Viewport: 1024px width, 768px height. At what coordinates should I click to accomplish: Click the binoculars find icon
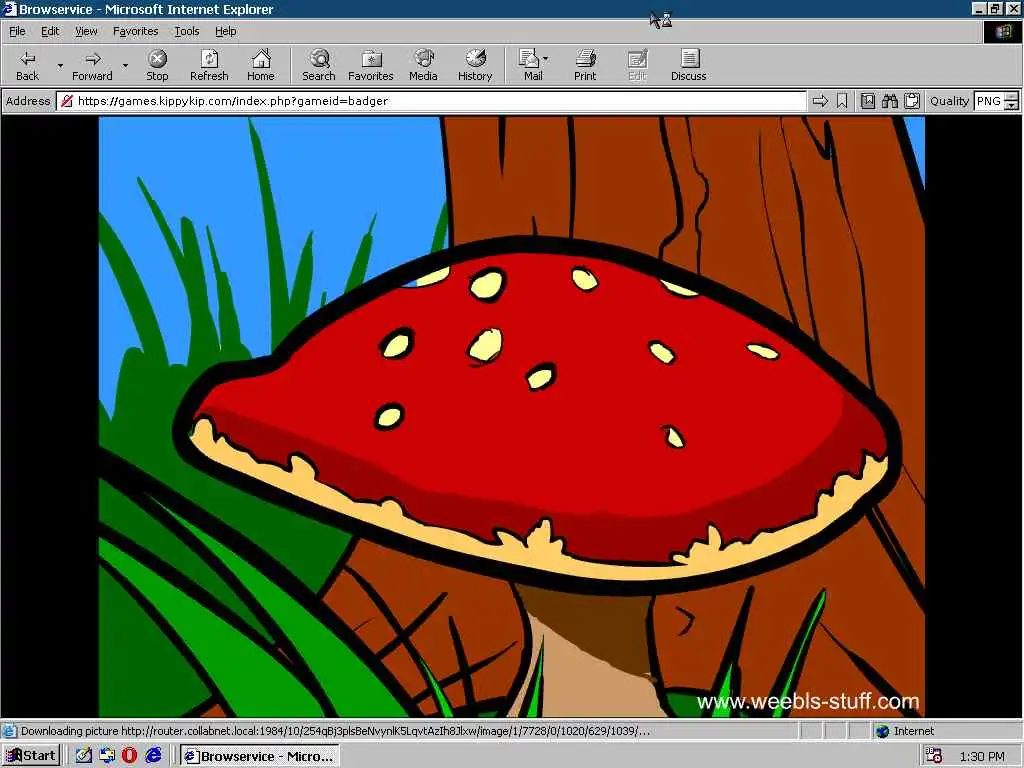tap(889, 101)
